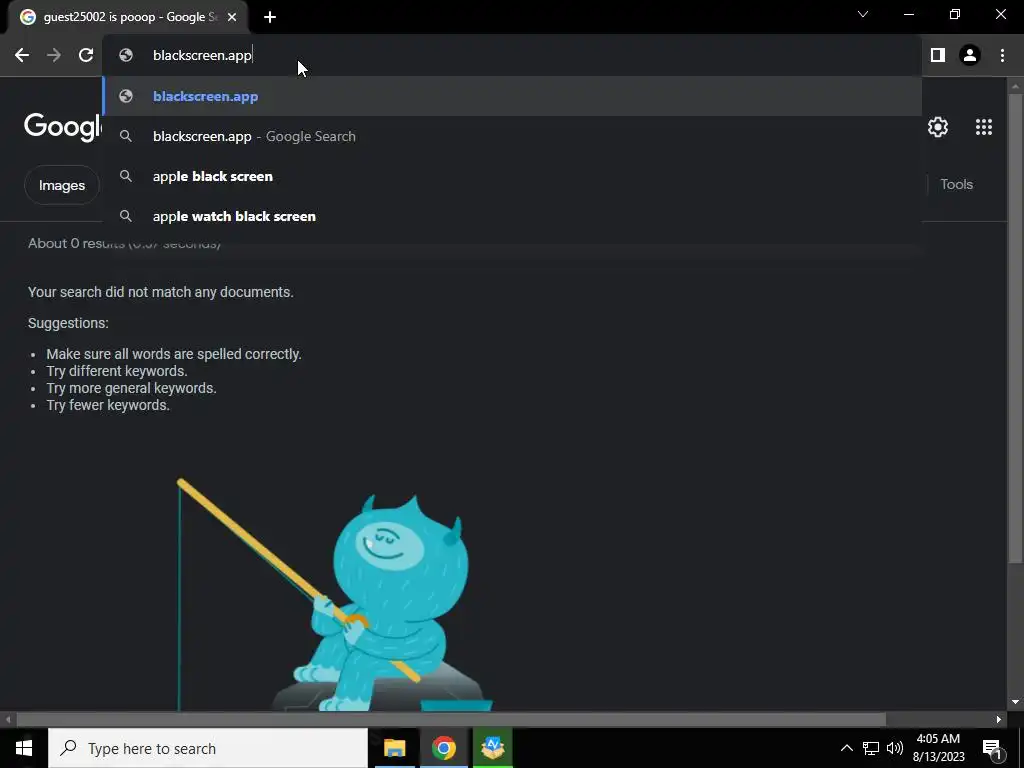
Task: Open Chrome three-dot menu
Action: click(x=1002, y=56)
